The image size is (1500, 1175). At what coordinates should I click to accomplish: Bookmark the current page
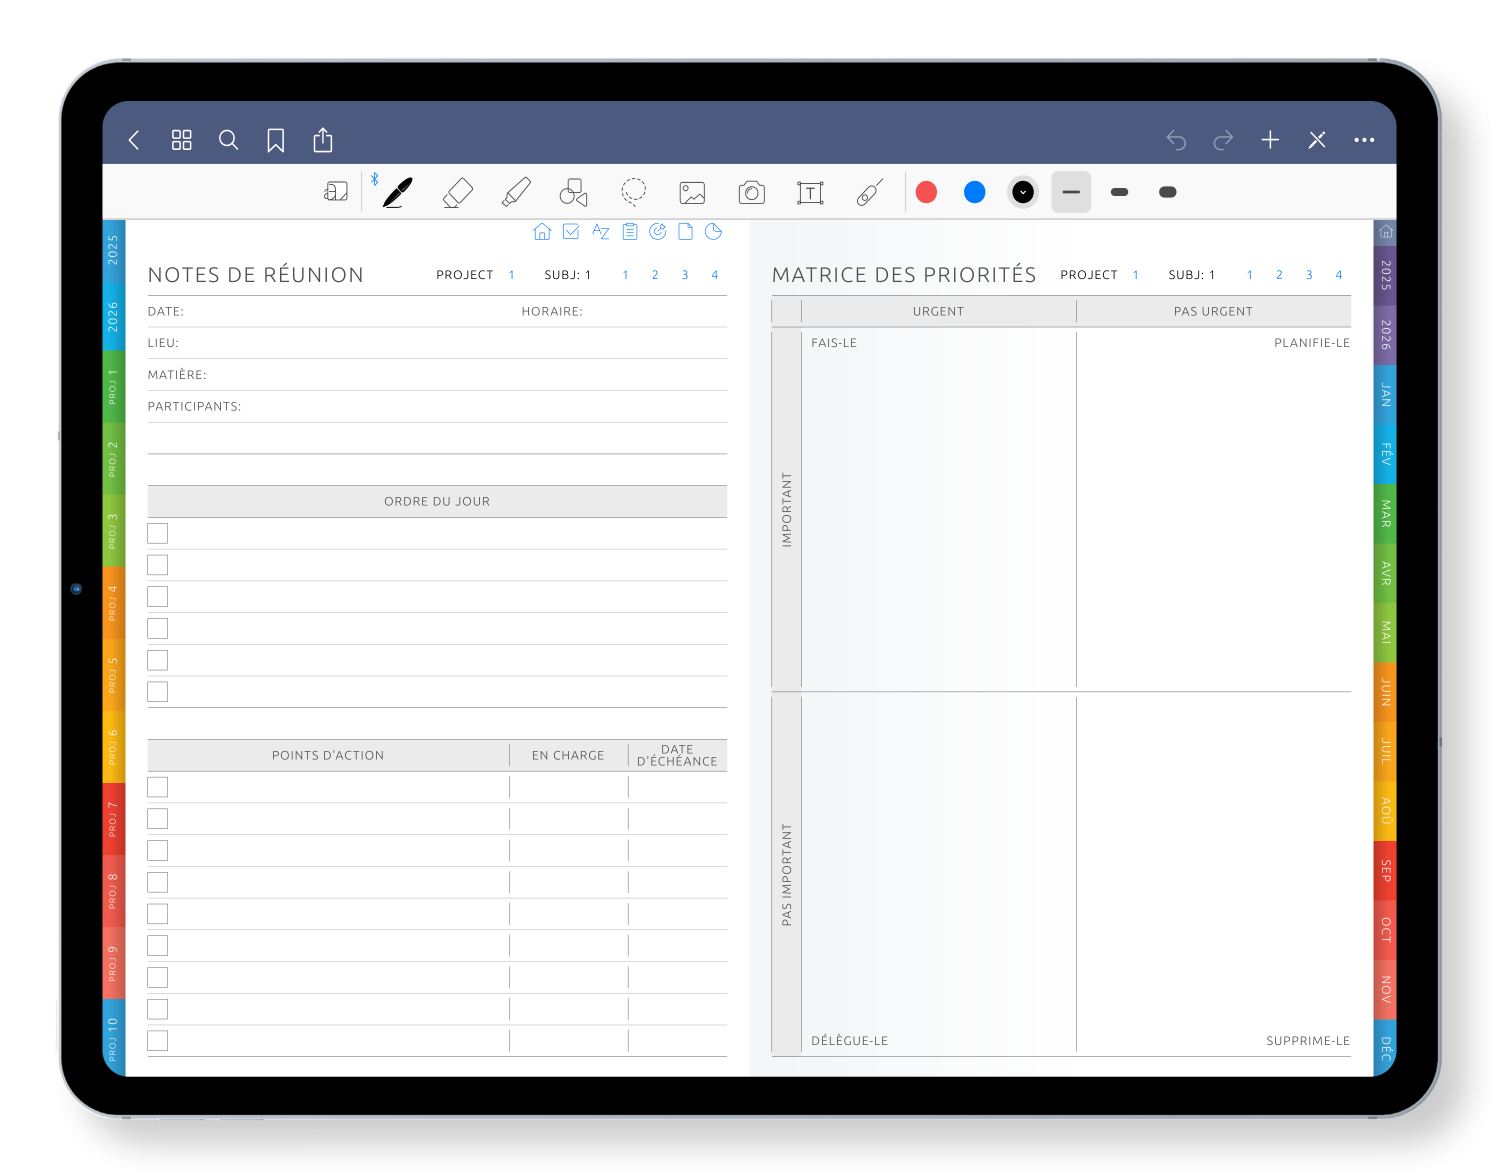[x=276, y=141]
